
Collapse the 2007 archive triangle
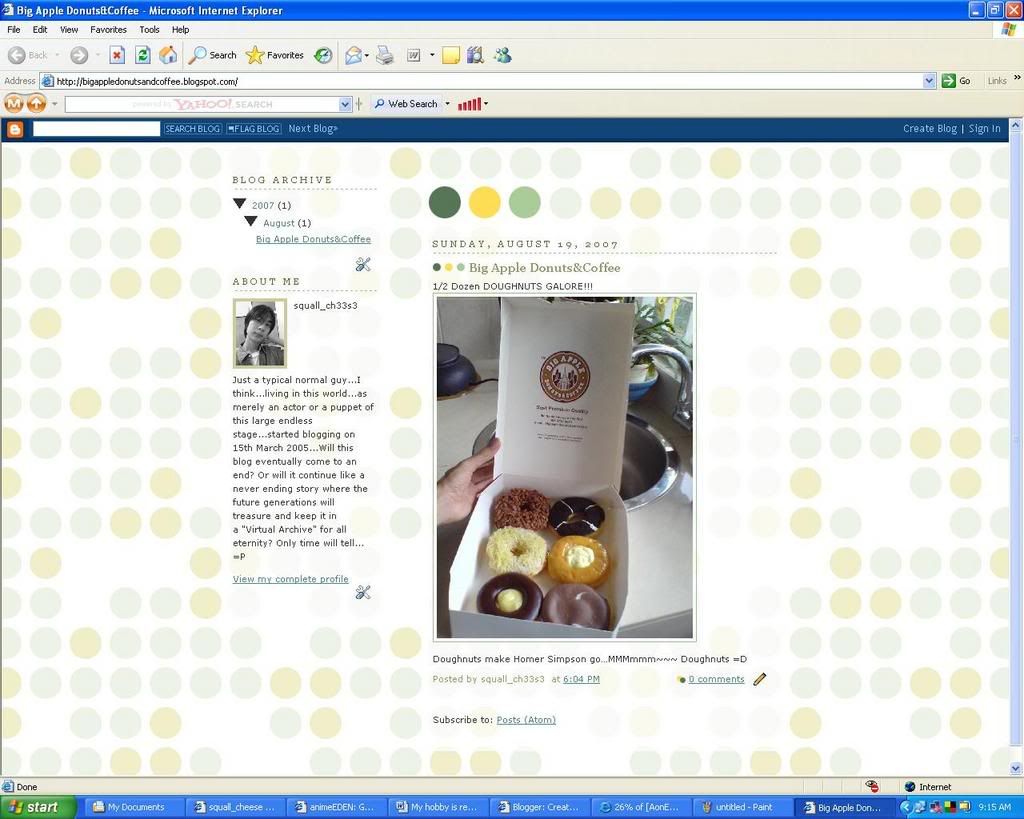point(240,204)
